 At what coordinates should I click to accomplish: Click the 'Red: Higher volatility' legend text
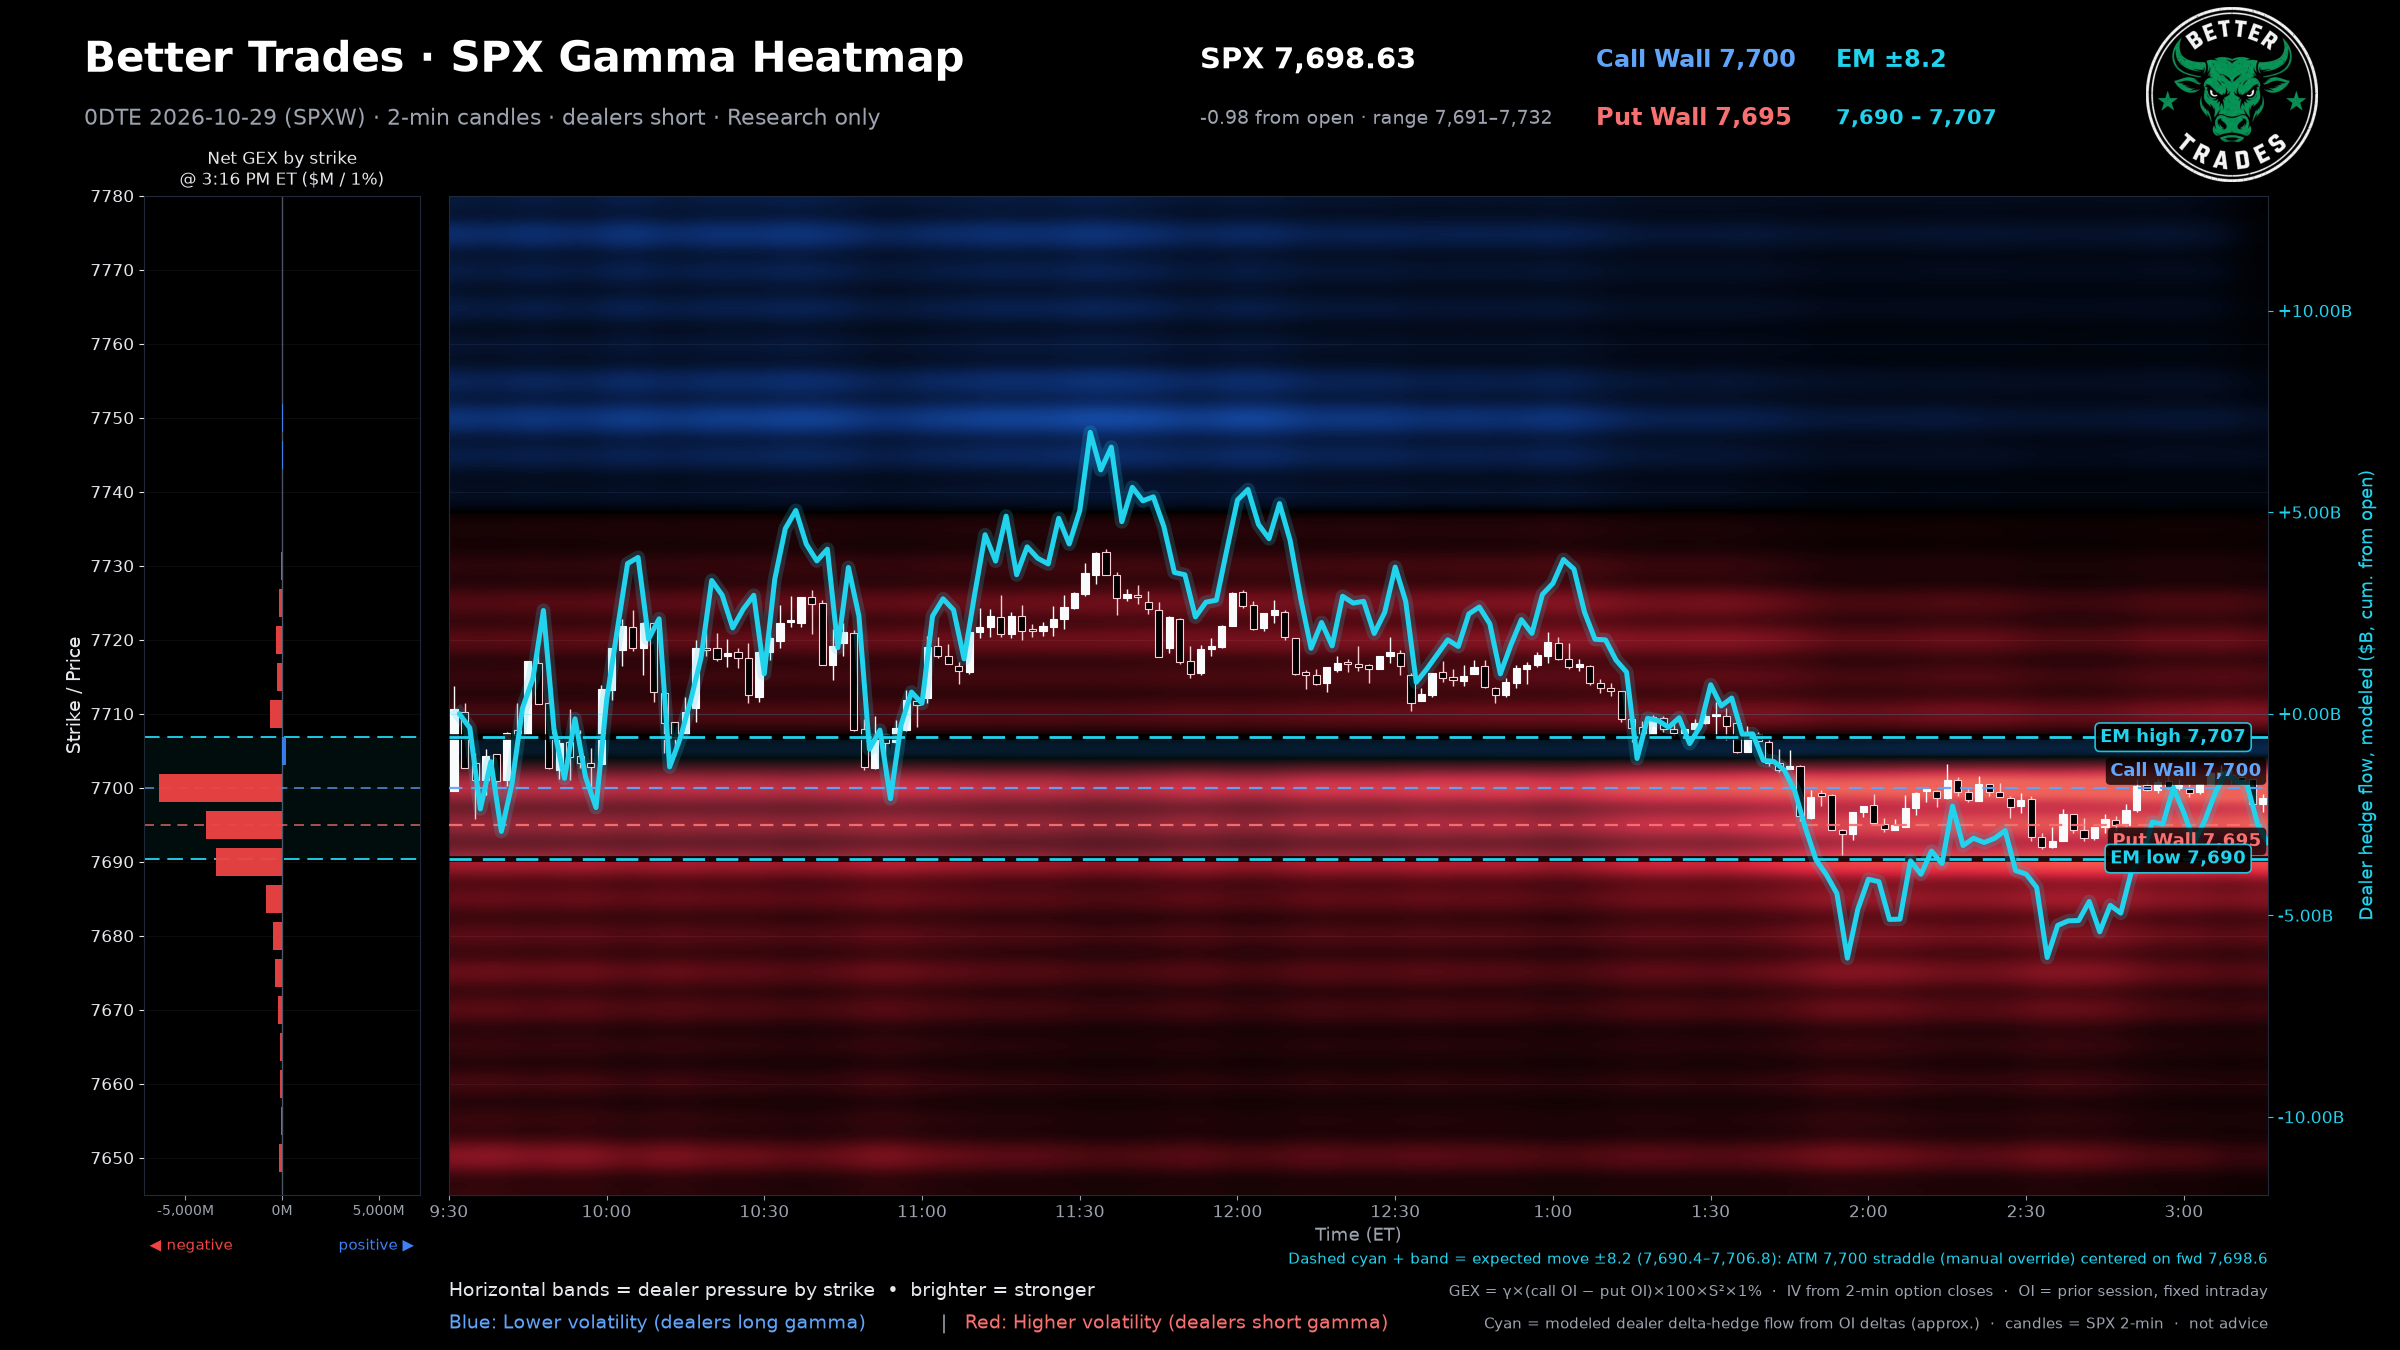[x=1176, y=1322]
